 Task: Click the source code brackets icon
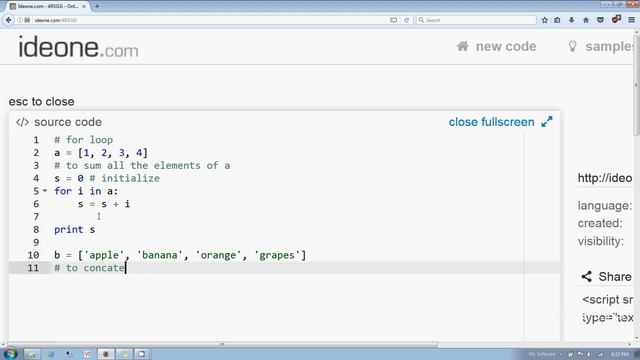[x=22, y=122]
